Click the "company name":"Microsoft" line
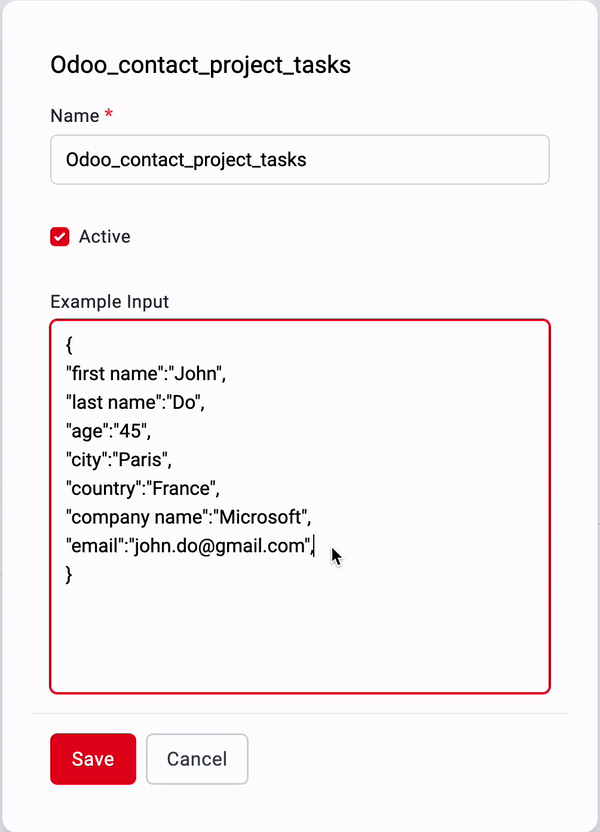 click(x=188, y=517)
